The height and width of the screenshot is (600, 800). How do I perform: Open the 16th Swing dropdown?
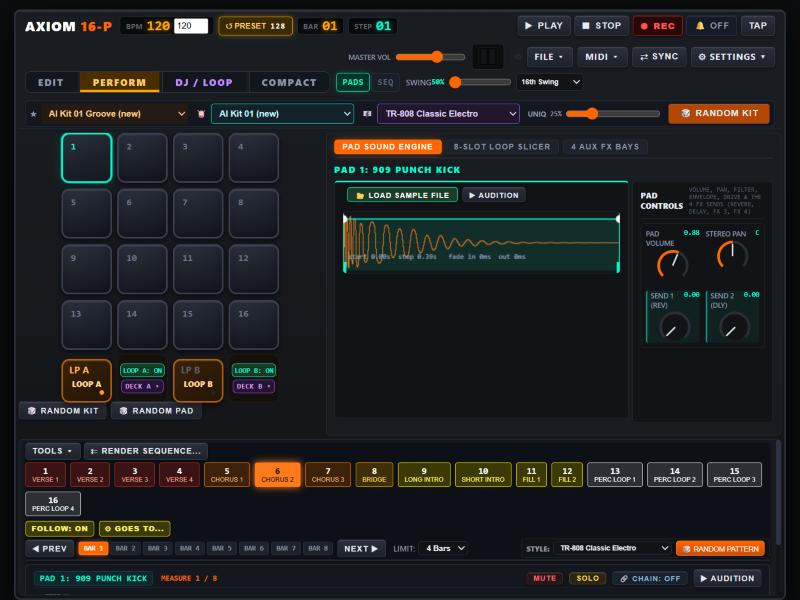[550, 82]
